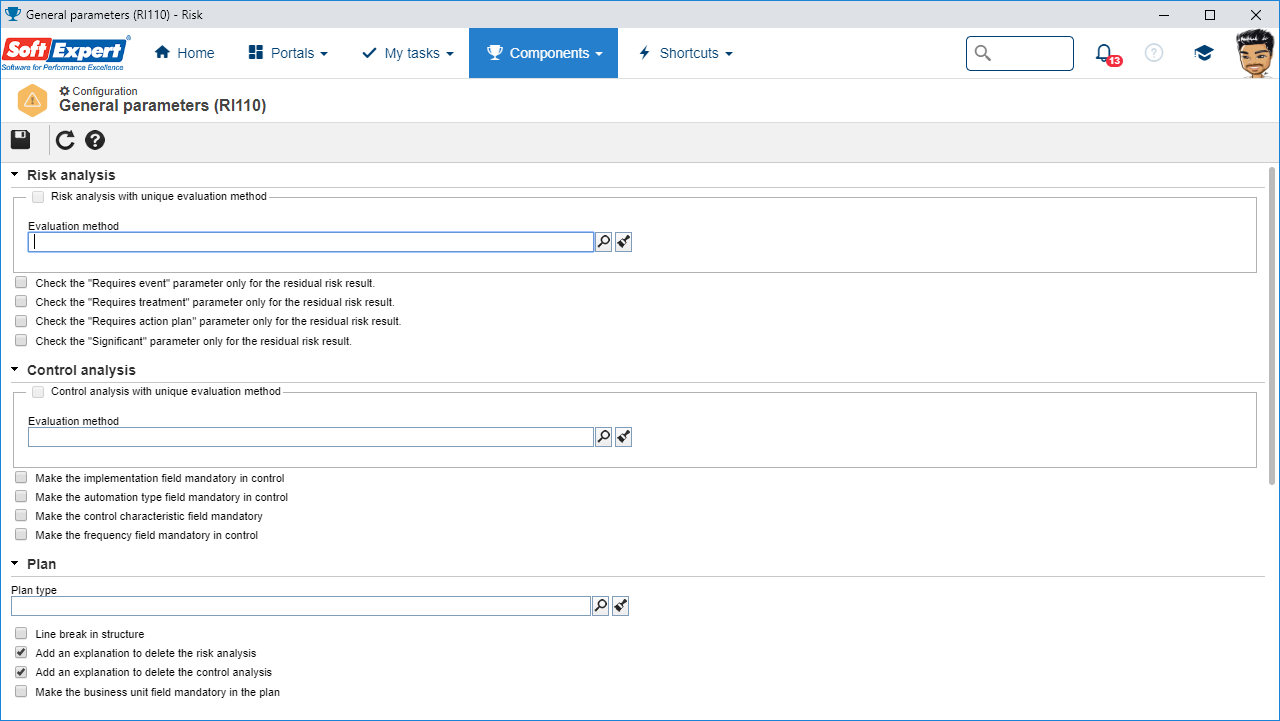Uncheck explanation to delete the risk analysis
The height and width of the screenshot is (721, 1280).
(x=21, y=653)
